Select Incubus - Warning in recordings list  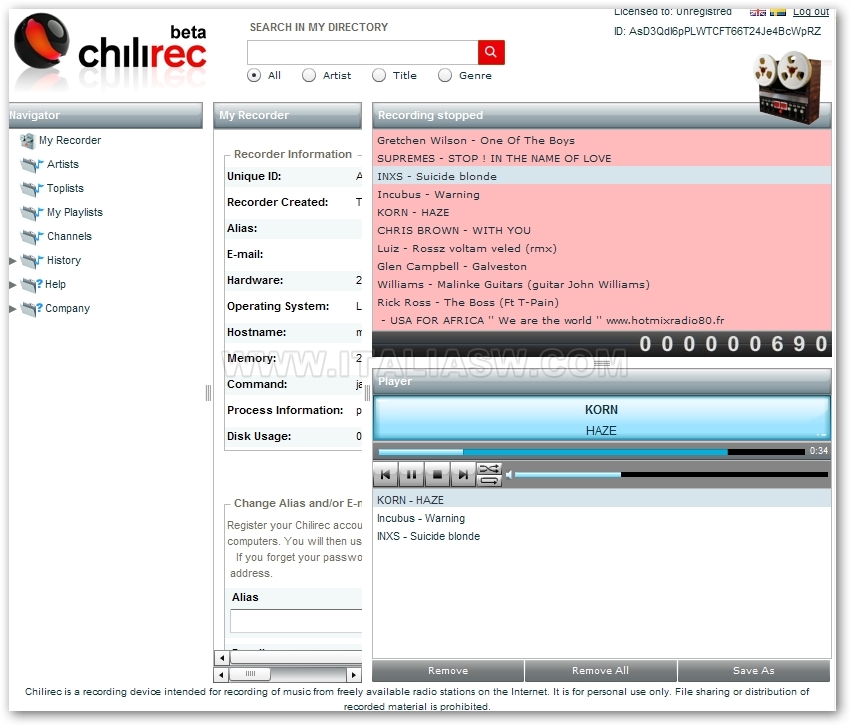pyautogui.click(x=602, y=194)
